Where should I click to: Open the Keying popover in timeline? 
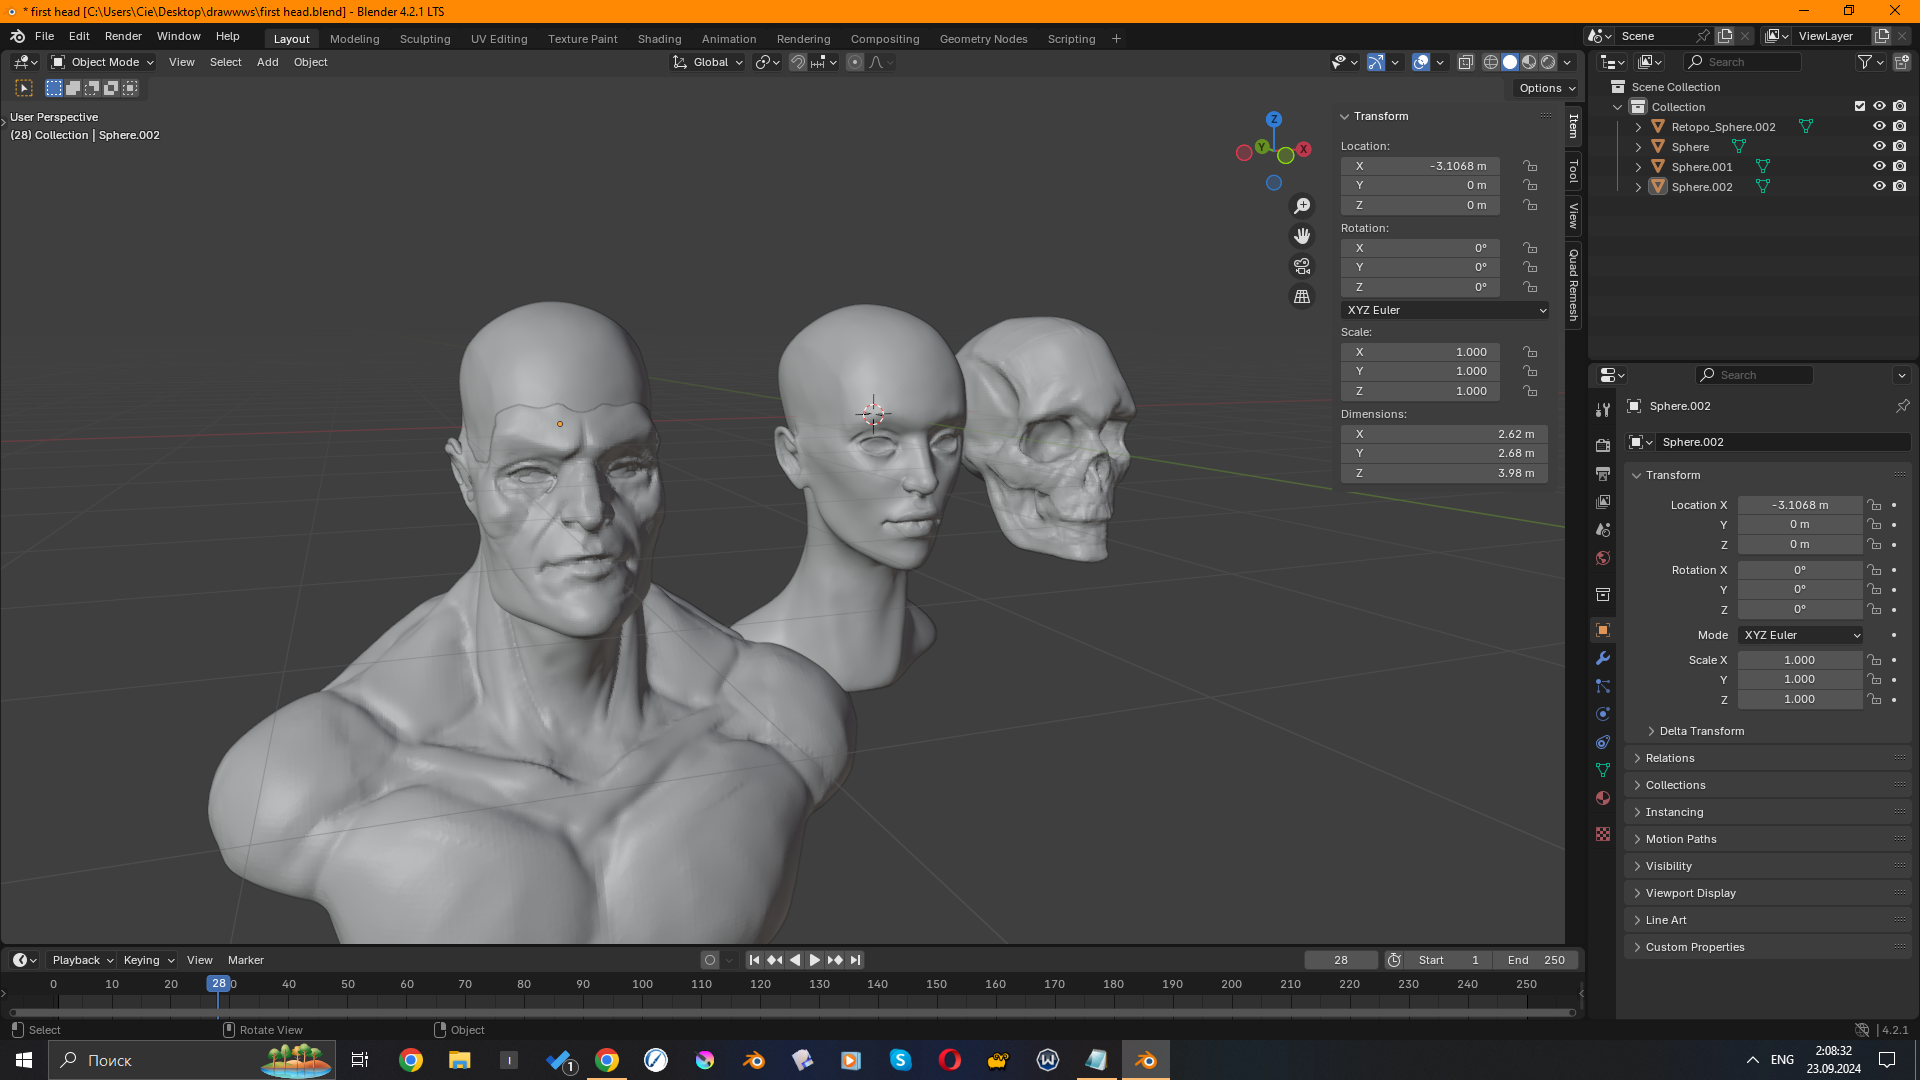click(148, 960)
